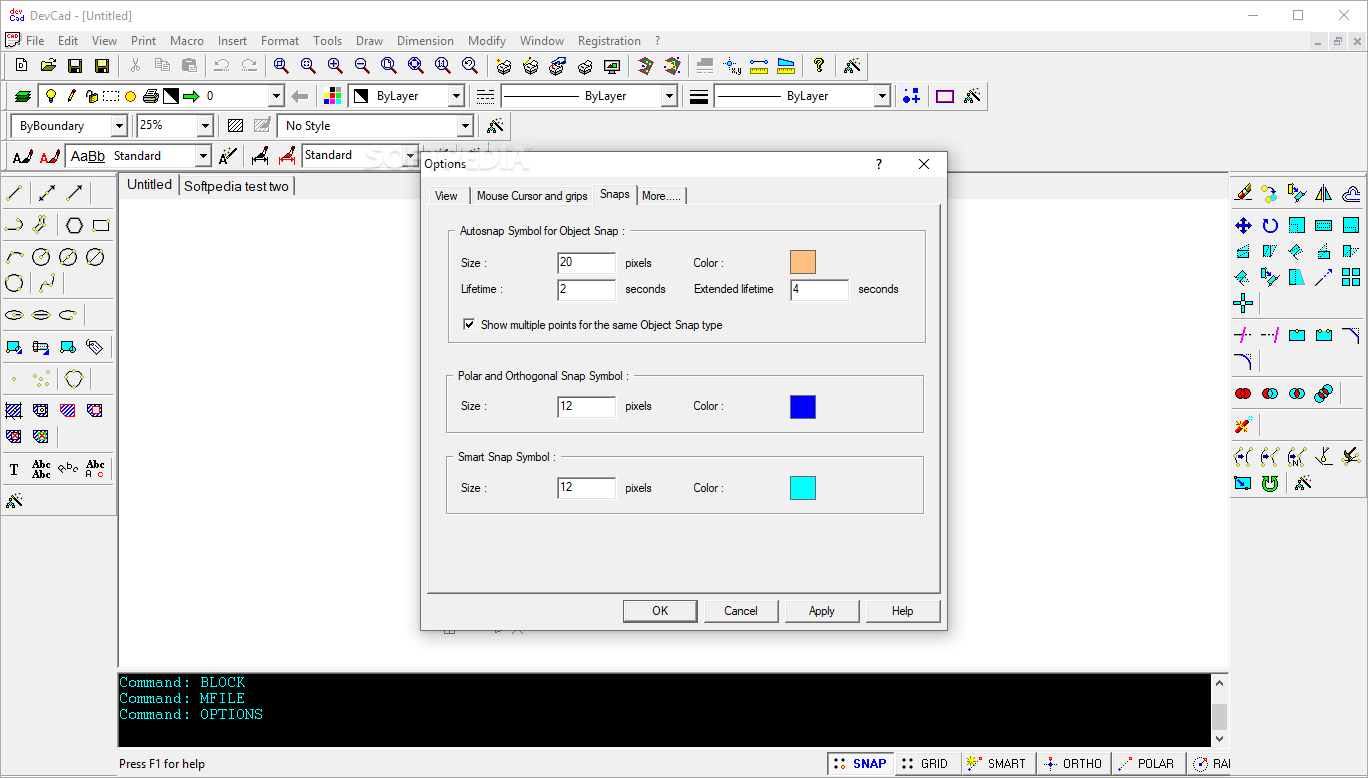Select the Spline curve tool

point(47,283)
